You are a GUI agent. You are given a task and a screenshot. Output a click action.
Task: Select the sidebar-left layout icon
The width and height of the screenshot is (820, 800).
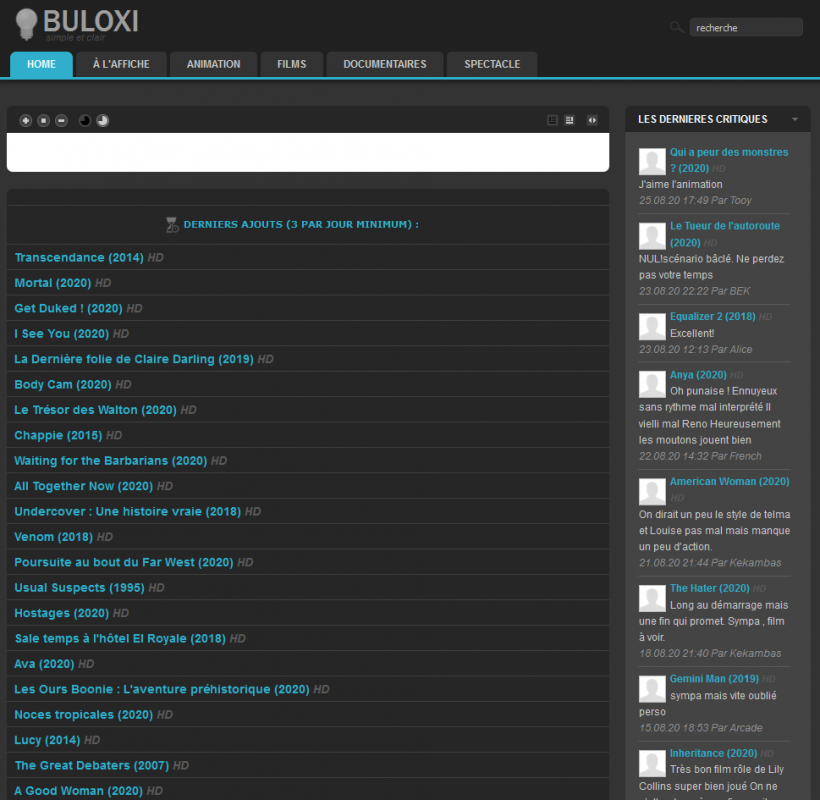coord(552,120)
